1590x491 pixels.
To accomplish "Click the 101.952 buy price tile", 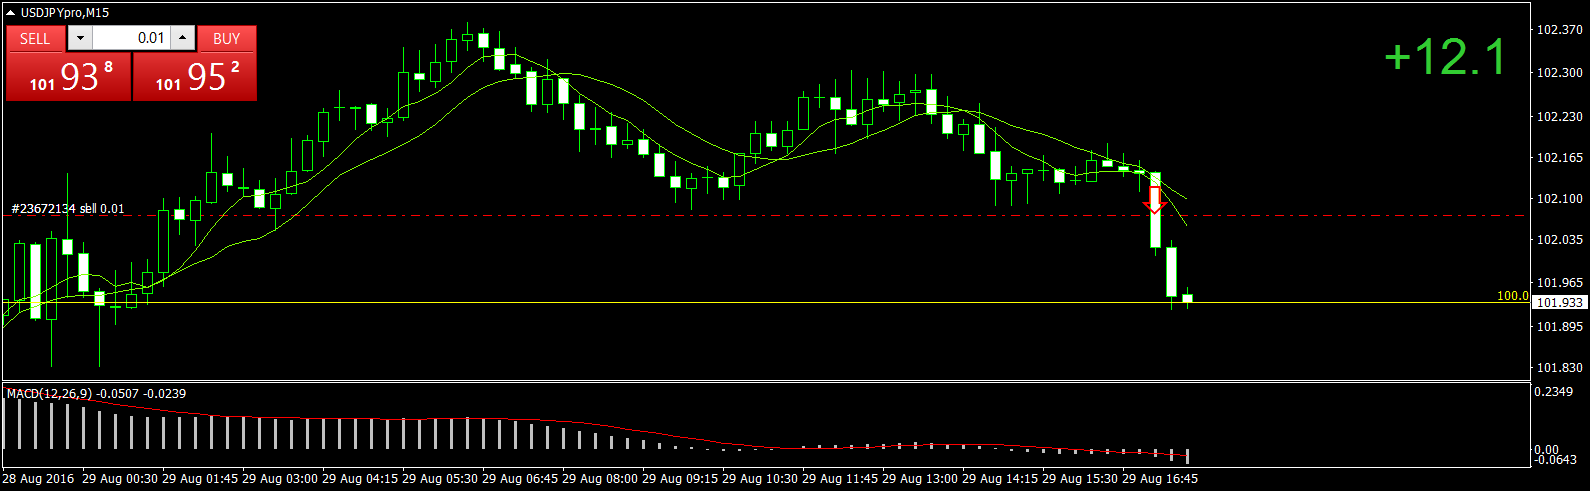I will point(195,77).
